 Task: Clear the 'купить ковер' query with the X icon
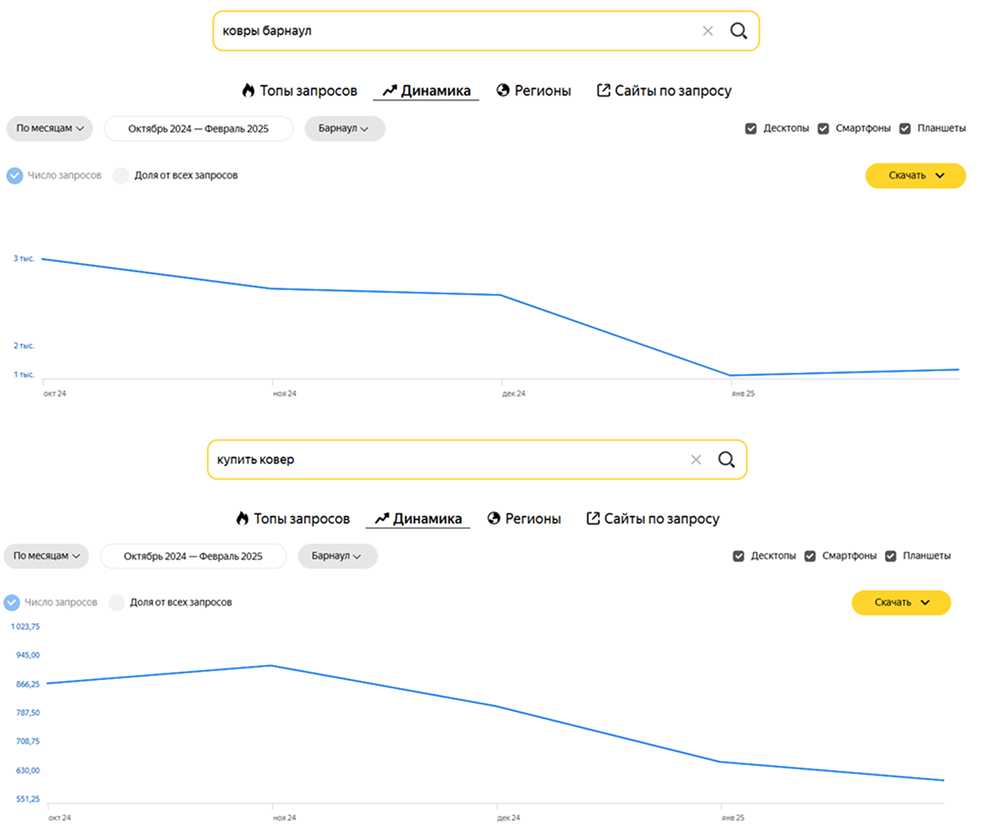696,460
